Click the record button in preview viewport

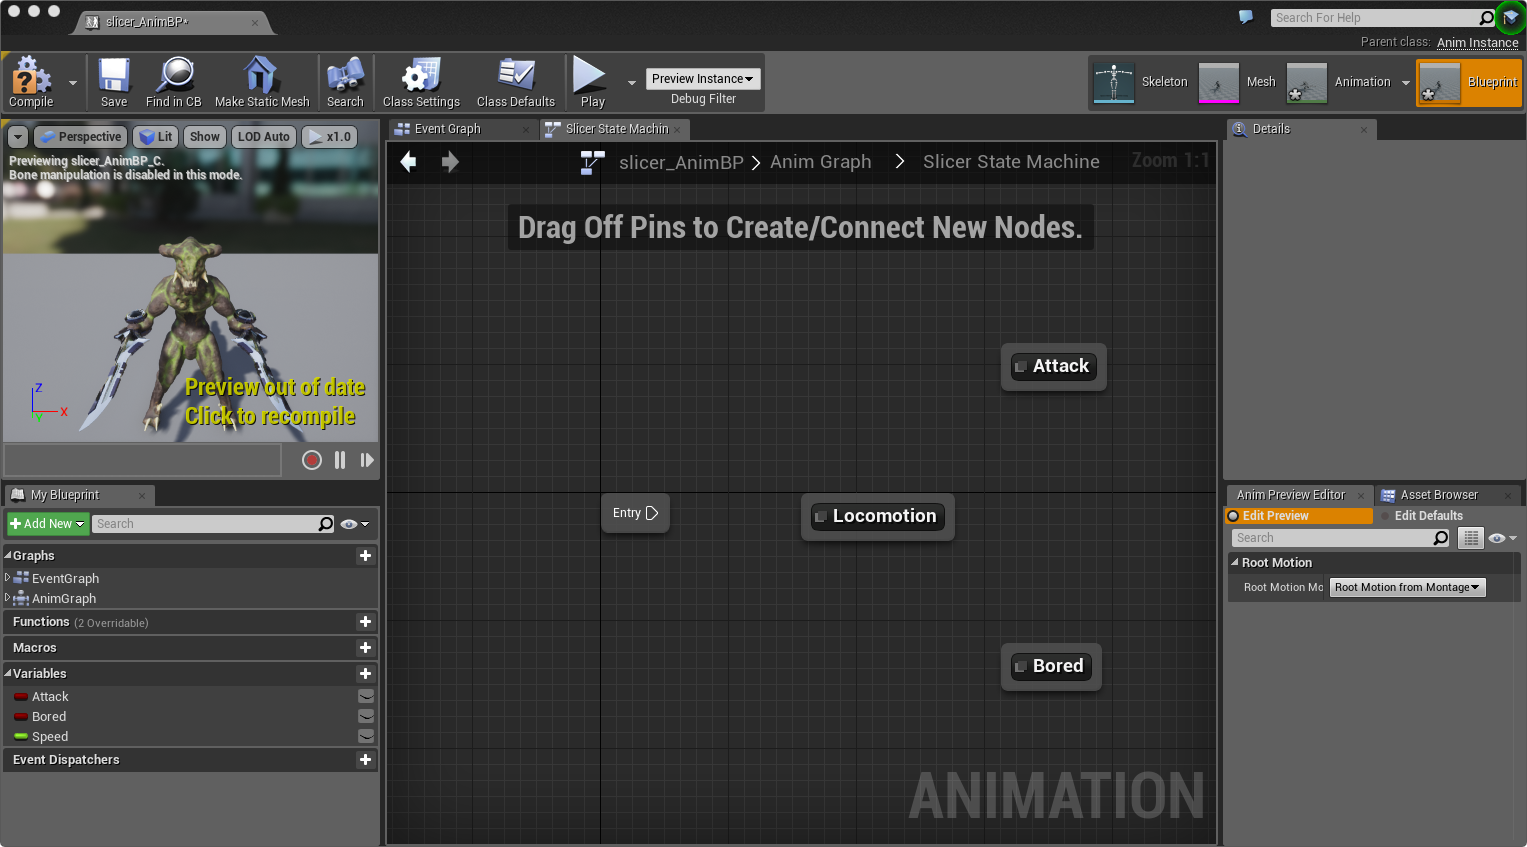click(312, 460)
